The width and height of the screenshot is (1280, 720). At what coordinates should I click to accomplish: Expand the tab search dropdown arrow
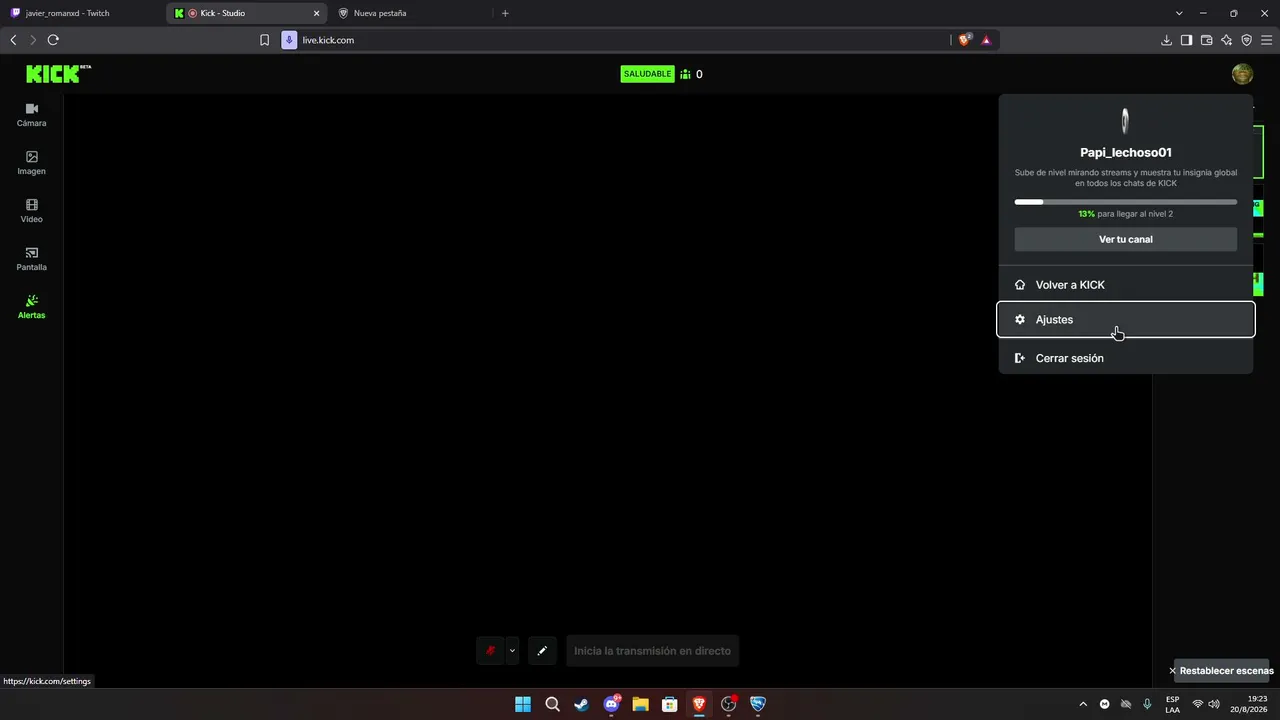pos(1179,13)
